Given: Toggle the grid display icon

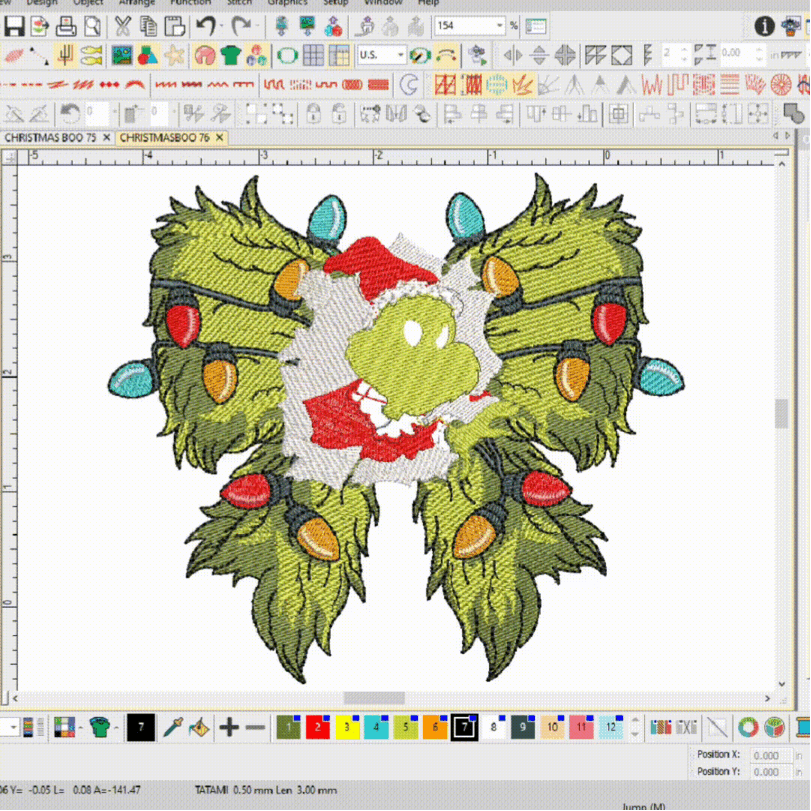Looking at the screenshot, I should [x=313, y=55].
